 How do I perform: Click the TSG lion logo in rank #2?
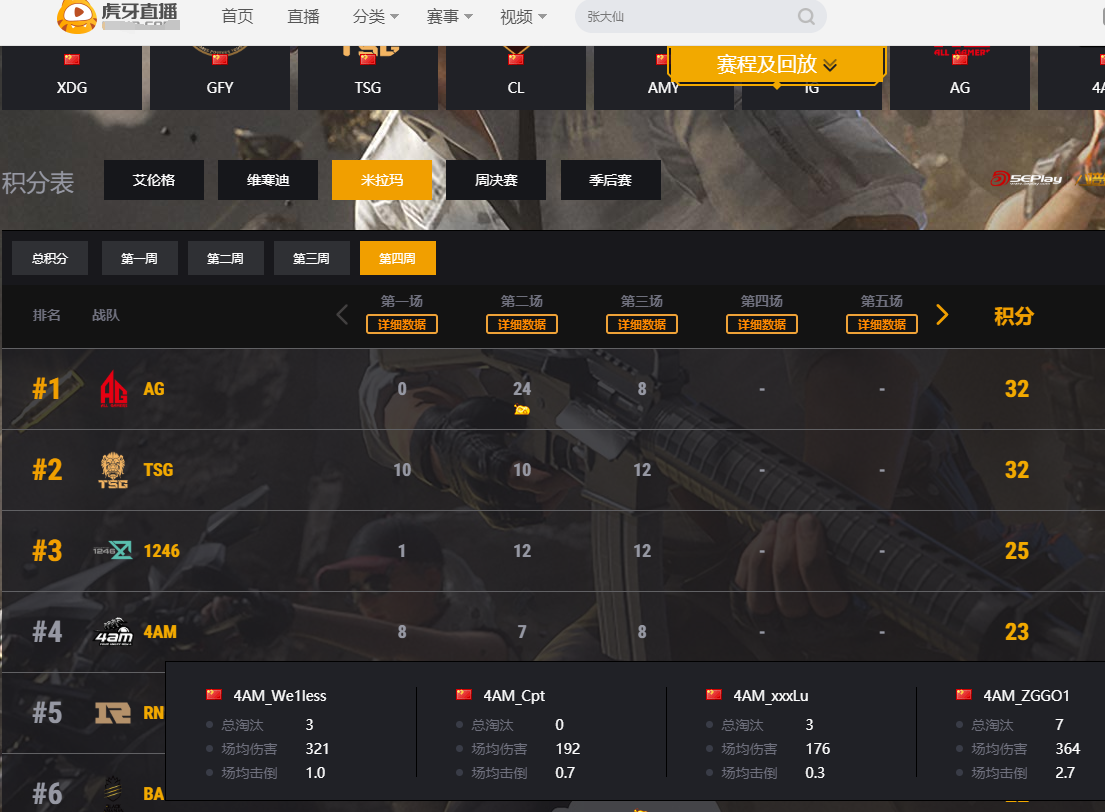click(113, 470)
